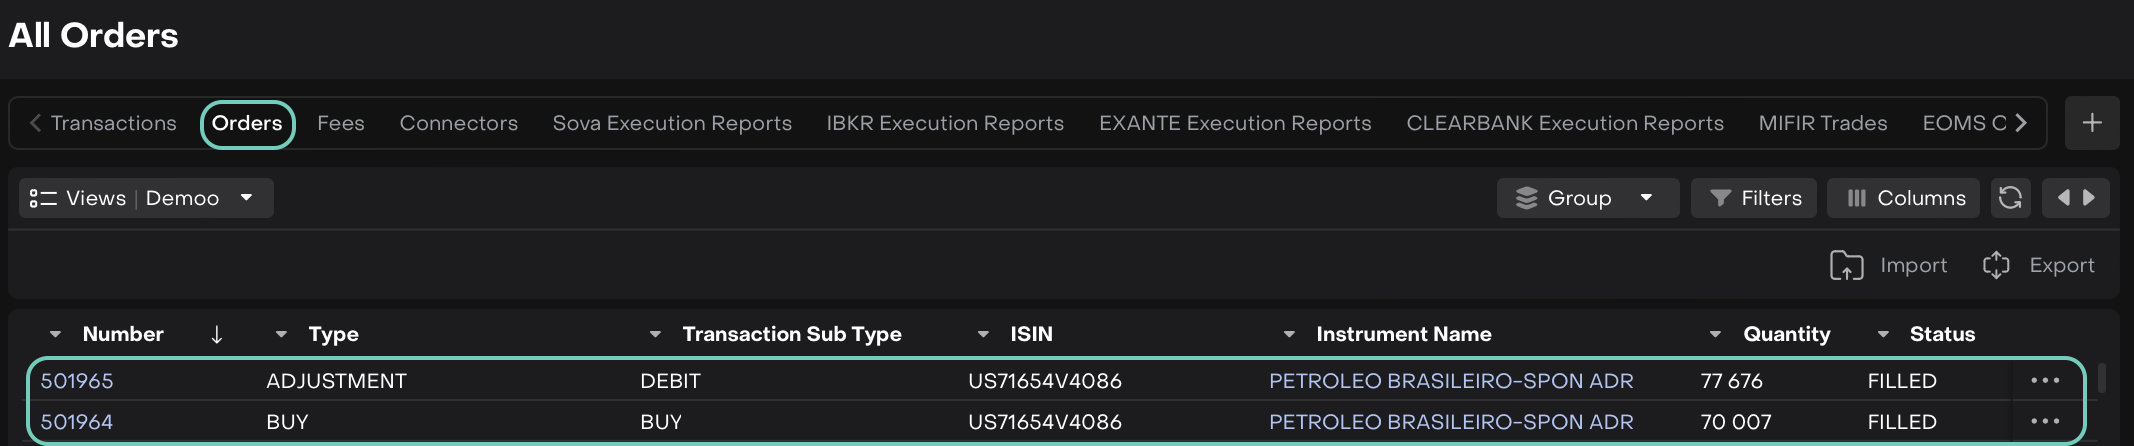Click the Export icon

point(1995,265)
